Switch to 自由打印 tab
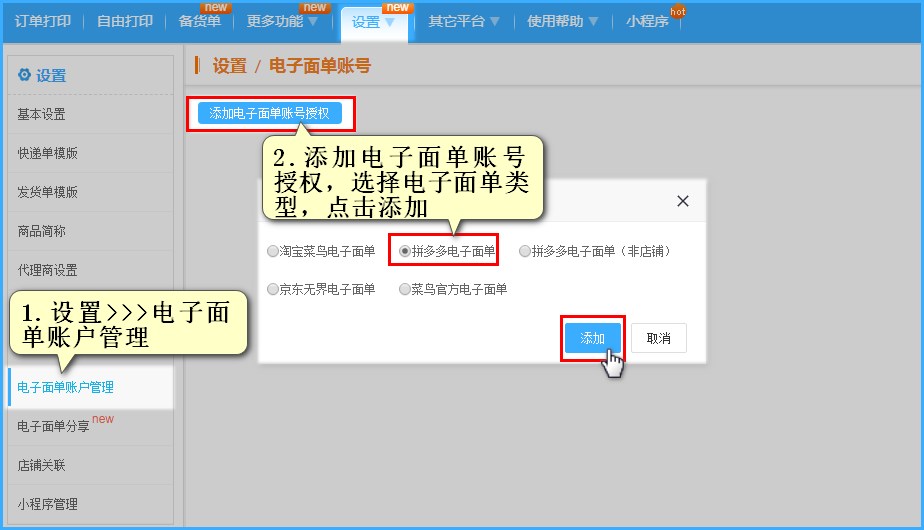This screenshot has height=530, width=924. click(125, 21)
